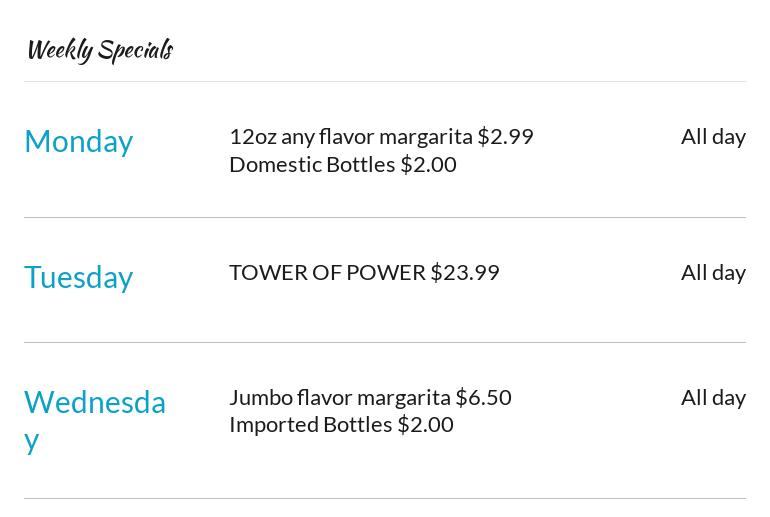The image size is (770, 517).
Task: Click the Weekly Specials heading
Action: tap(100, 50)
